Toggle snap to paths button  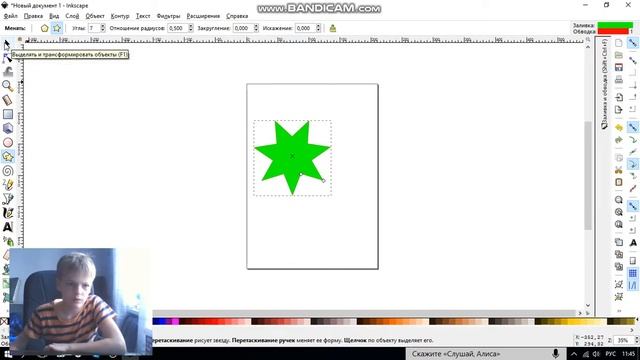[633, 140]
